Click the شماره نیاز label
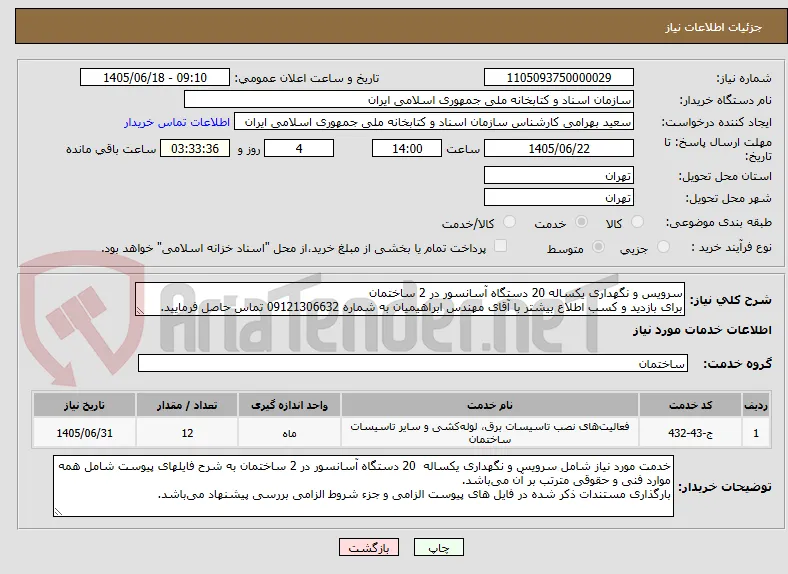The image size is (788, 574). click(x=743, y=78)
